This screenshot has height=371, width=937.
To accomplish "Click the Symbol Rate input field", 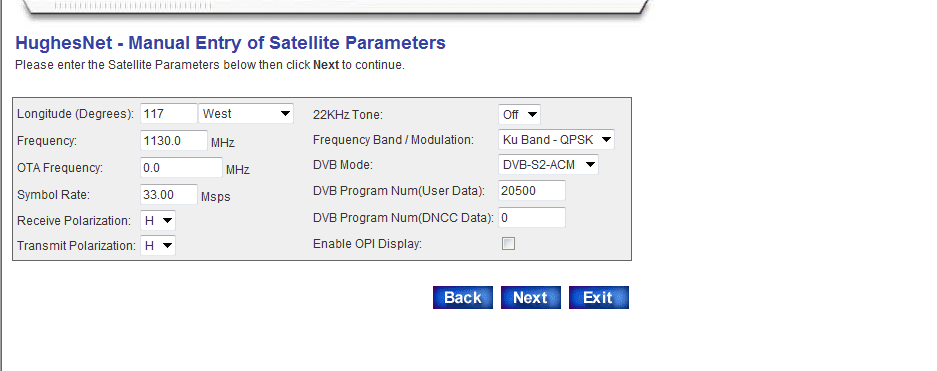I will click(x=169, y=194).
